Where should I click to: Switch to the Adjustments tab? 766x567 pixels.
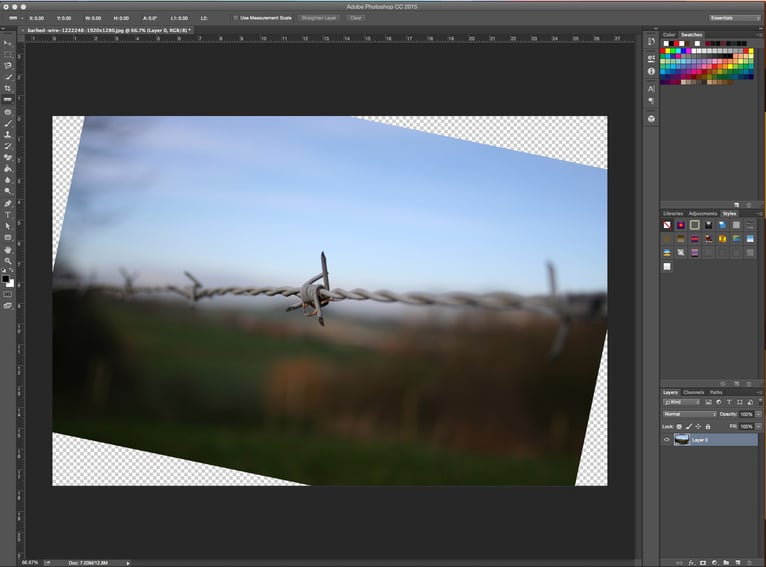tap(702, 213)
